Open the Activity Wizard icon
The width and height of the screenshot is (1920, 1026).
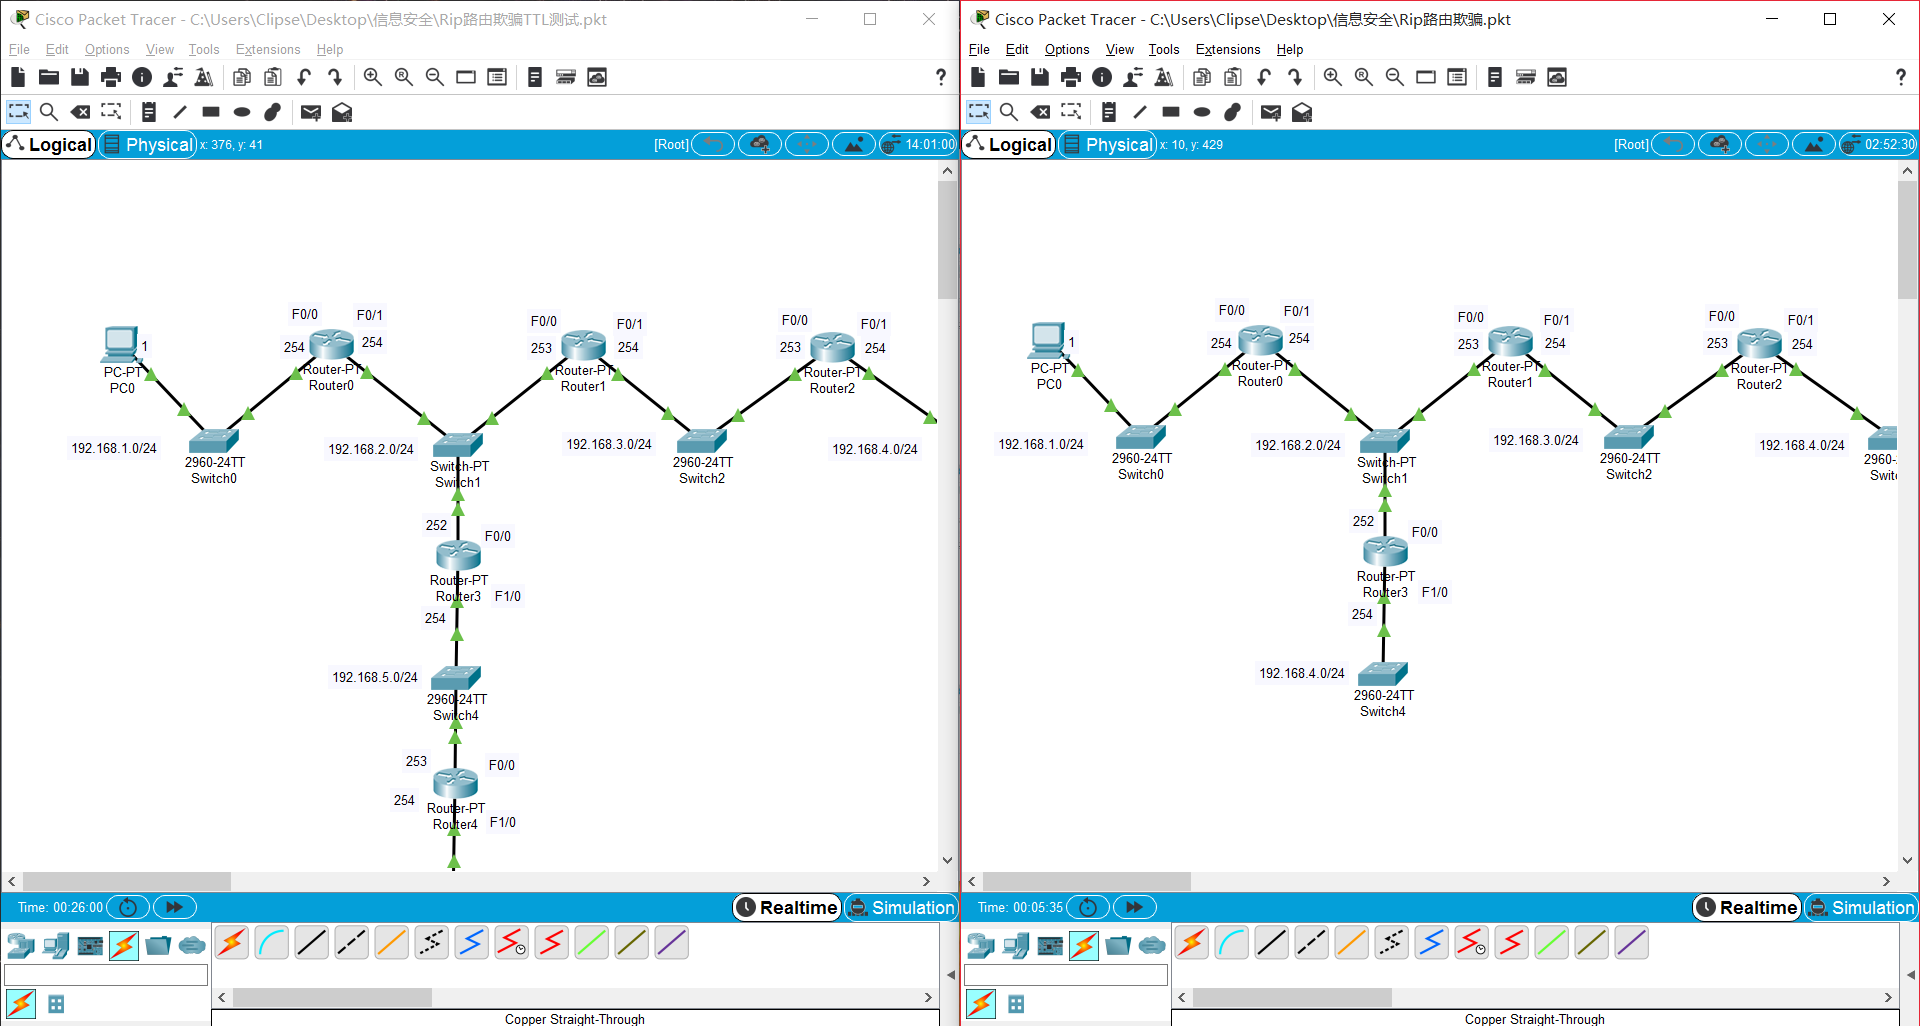coord(204,77)
